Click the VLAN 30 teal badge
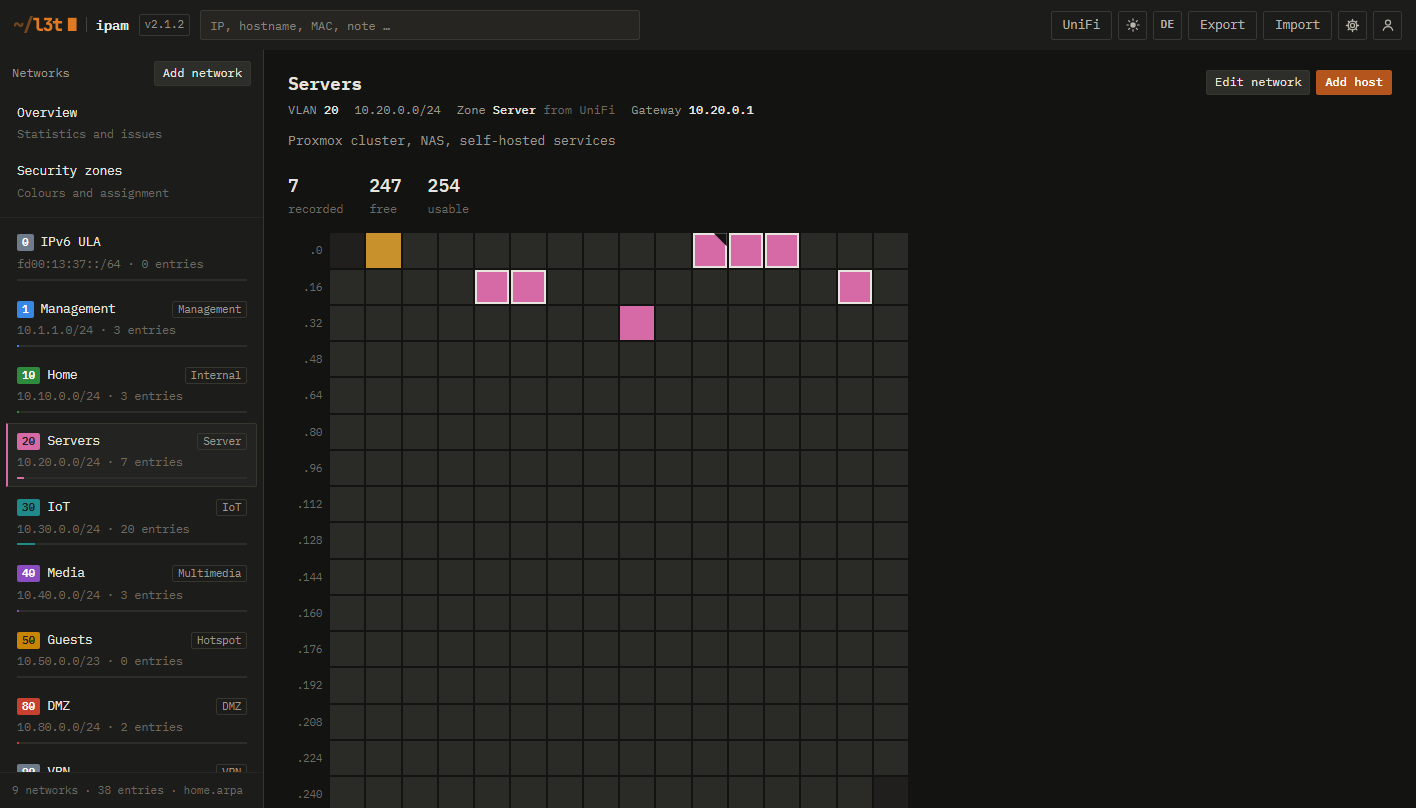Image resolution: width=1416 pixels, height=808 pixels. click(x=28, y=507)
